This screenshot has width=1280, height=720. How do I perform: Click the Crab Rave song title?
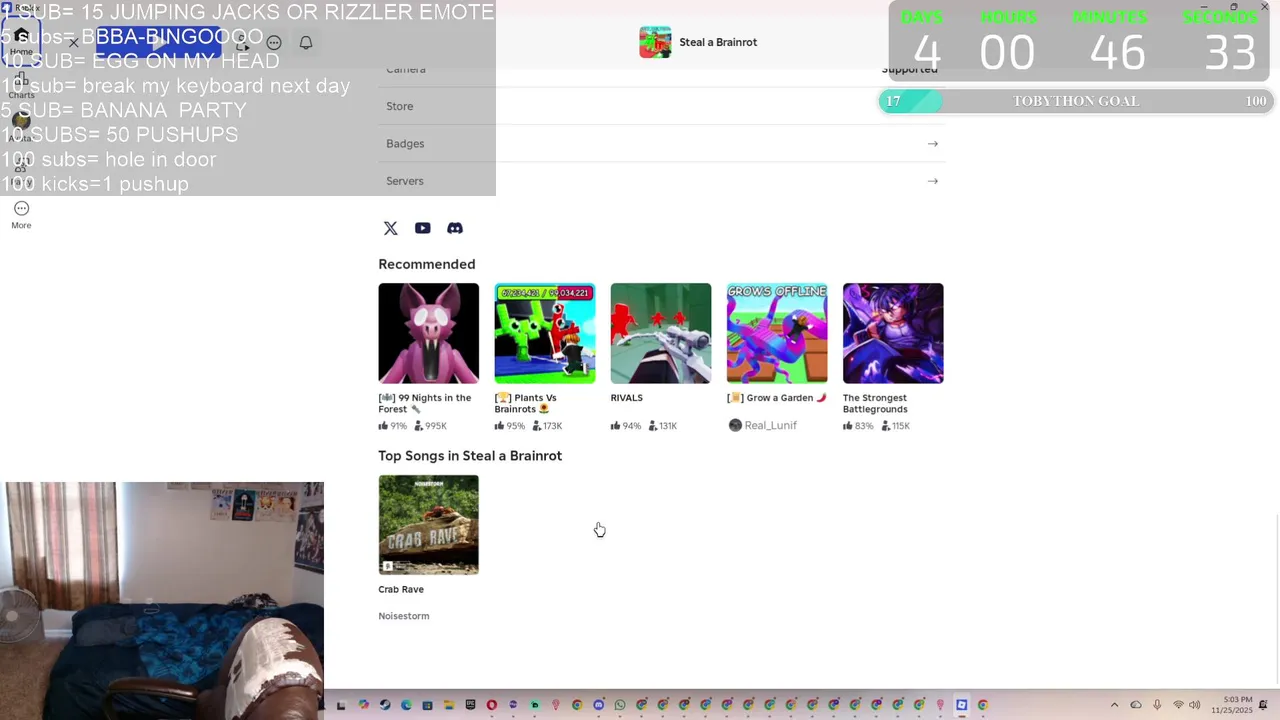pos(401,589)
